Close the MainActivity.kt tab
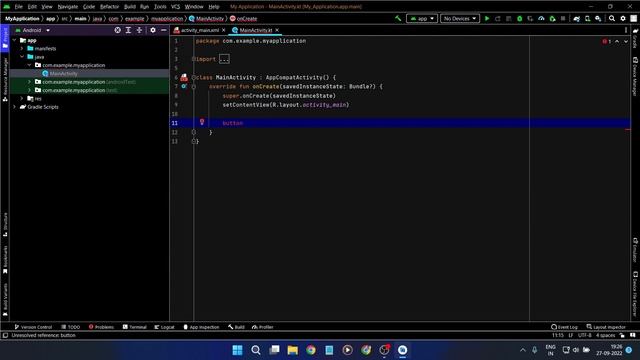 pos(277,30)
